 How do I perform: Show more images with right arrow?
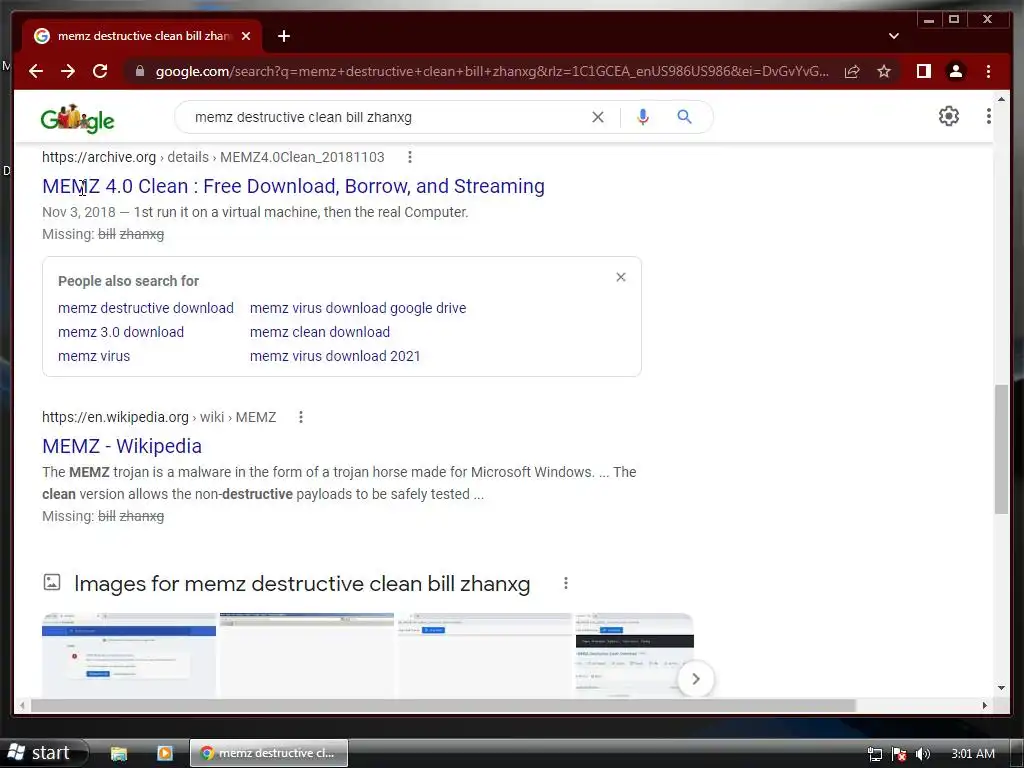tap(696, 679)
